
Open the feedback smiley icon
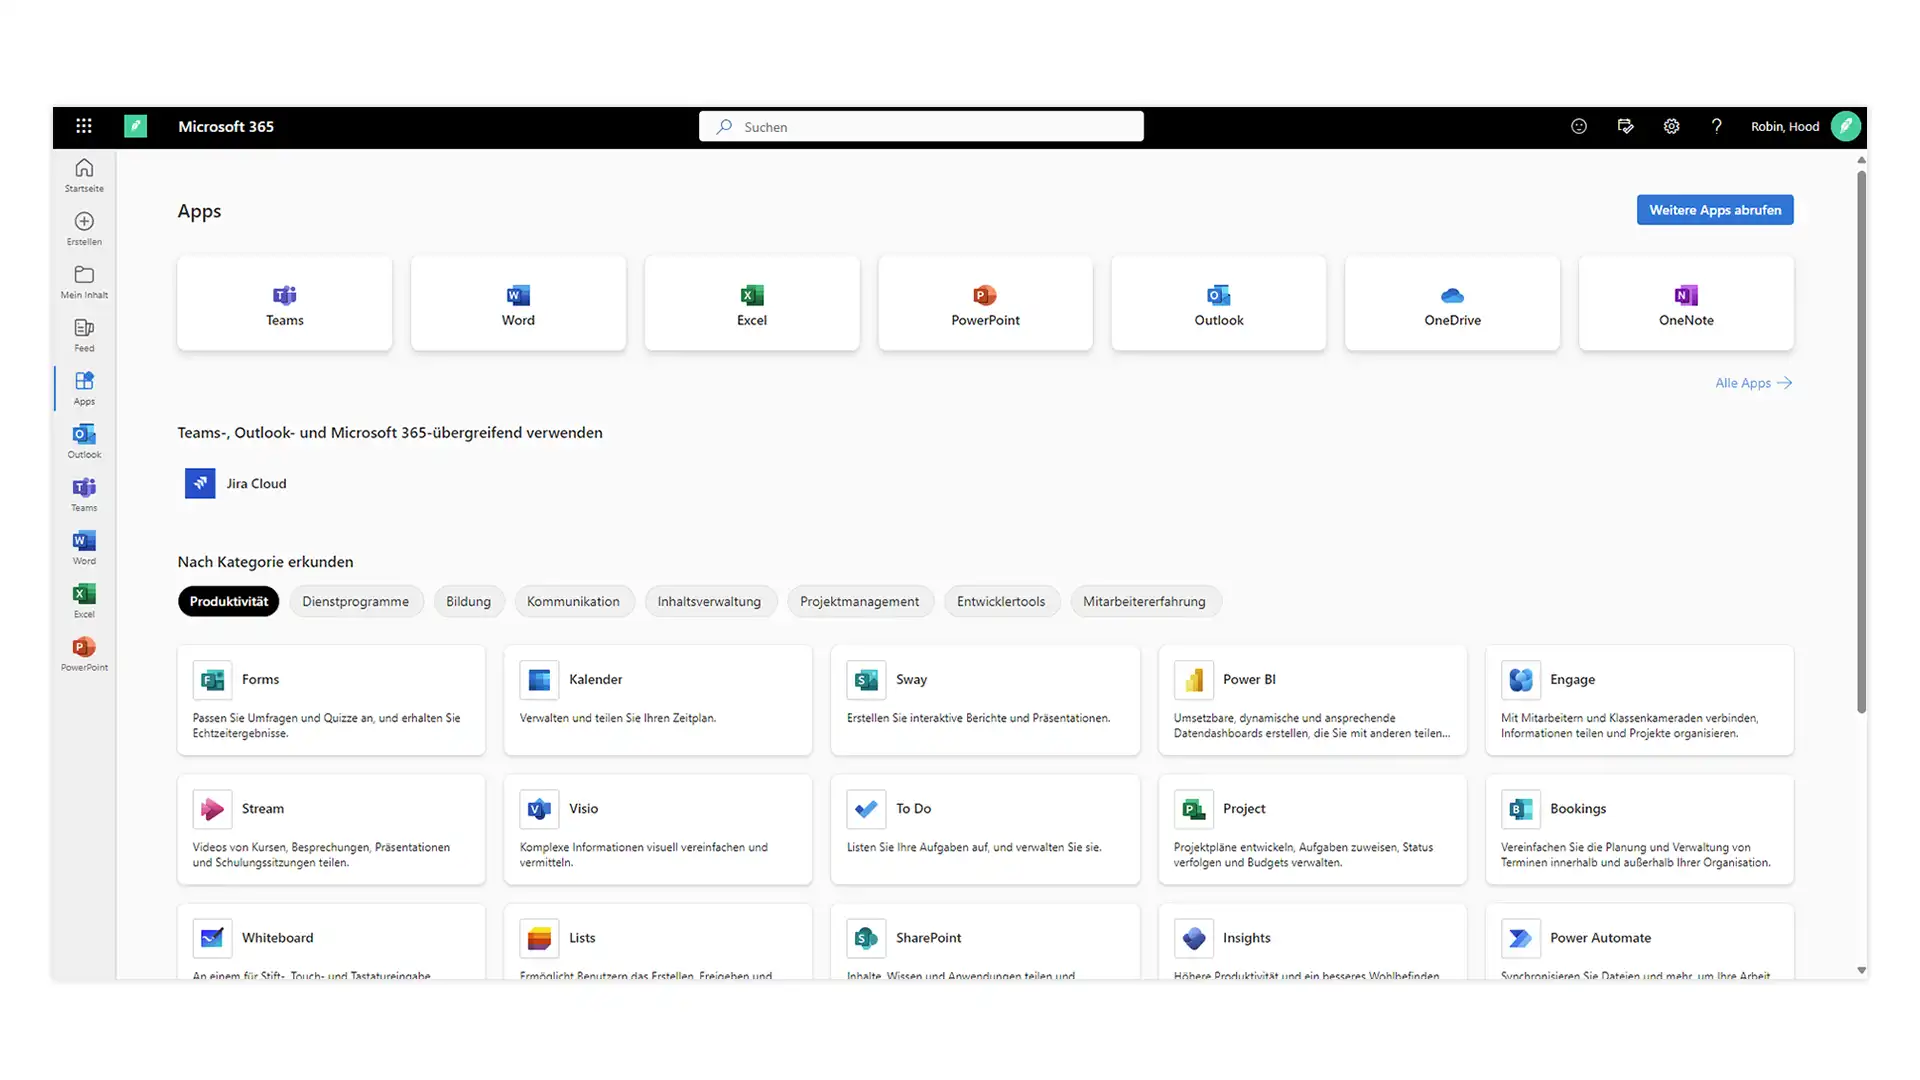tap(1579, 126)
